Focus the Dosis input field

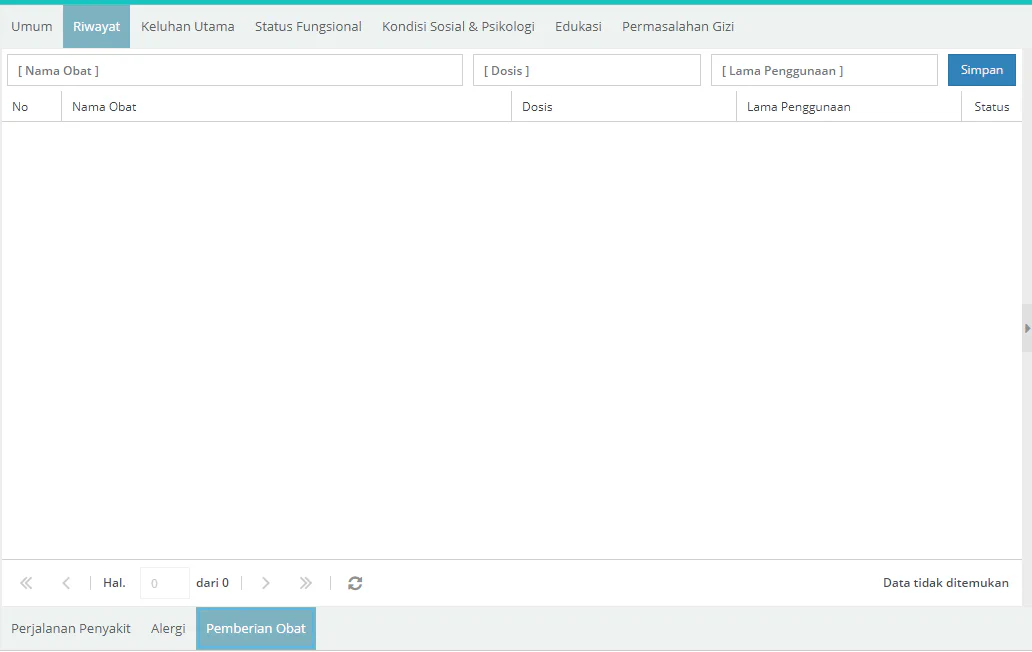[x=586, y=70]
